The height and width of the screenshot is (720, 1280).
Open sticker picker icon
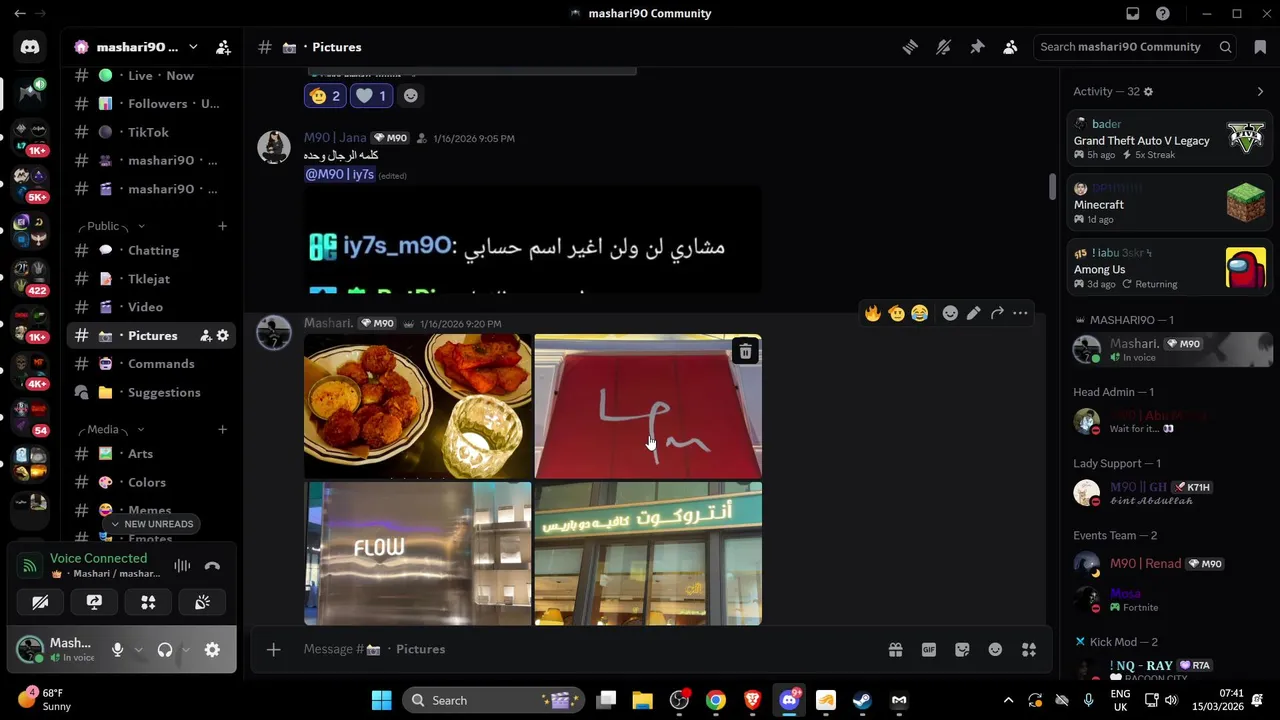click(x=962, y=650)
